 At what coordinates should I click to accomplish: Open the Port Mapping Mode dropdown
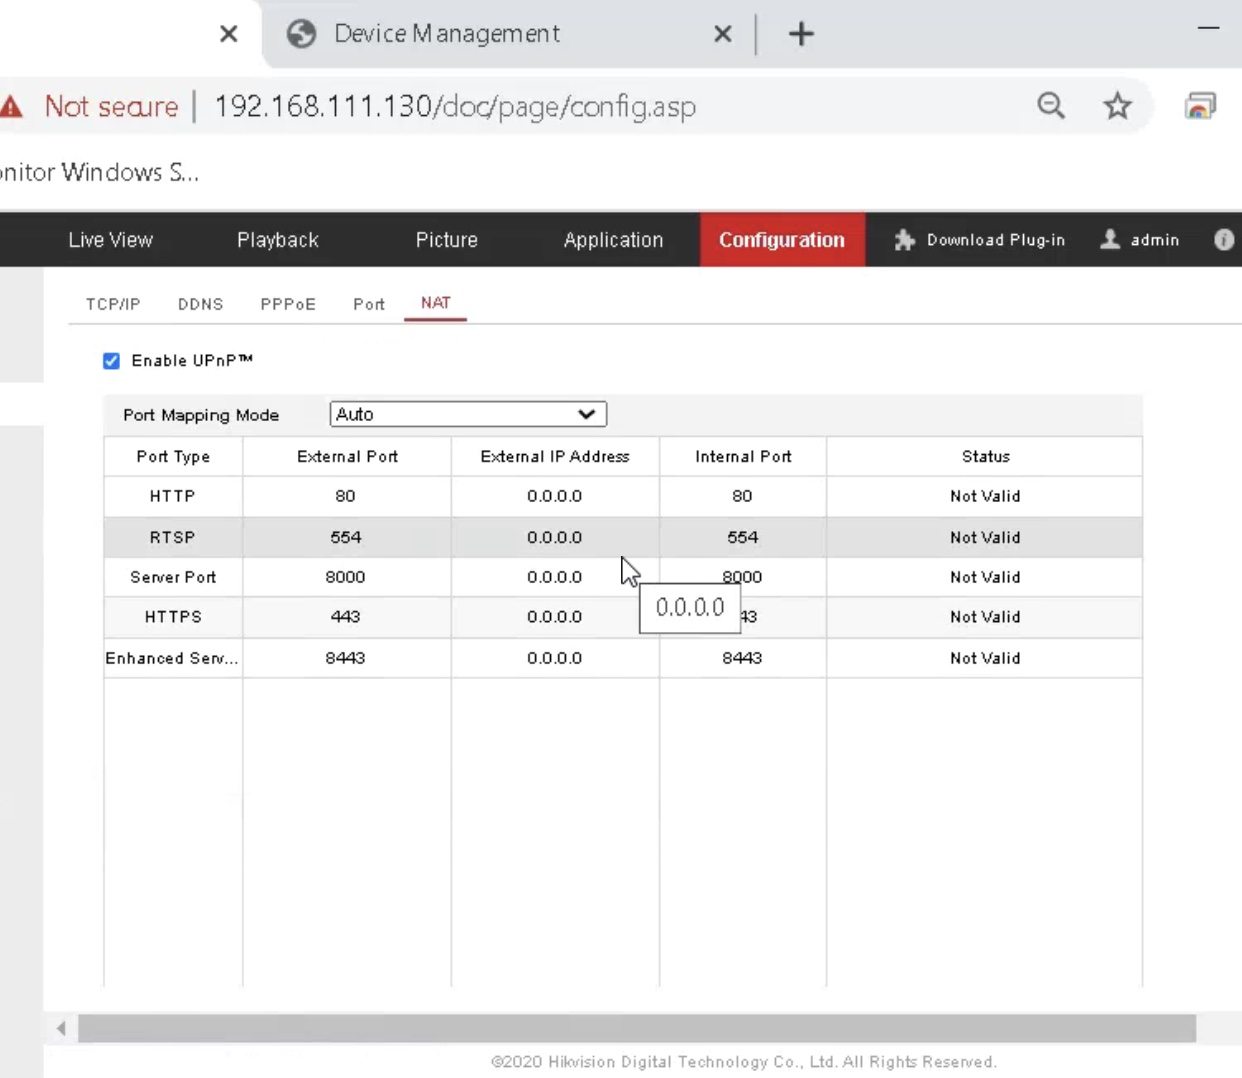pos(468,414)
